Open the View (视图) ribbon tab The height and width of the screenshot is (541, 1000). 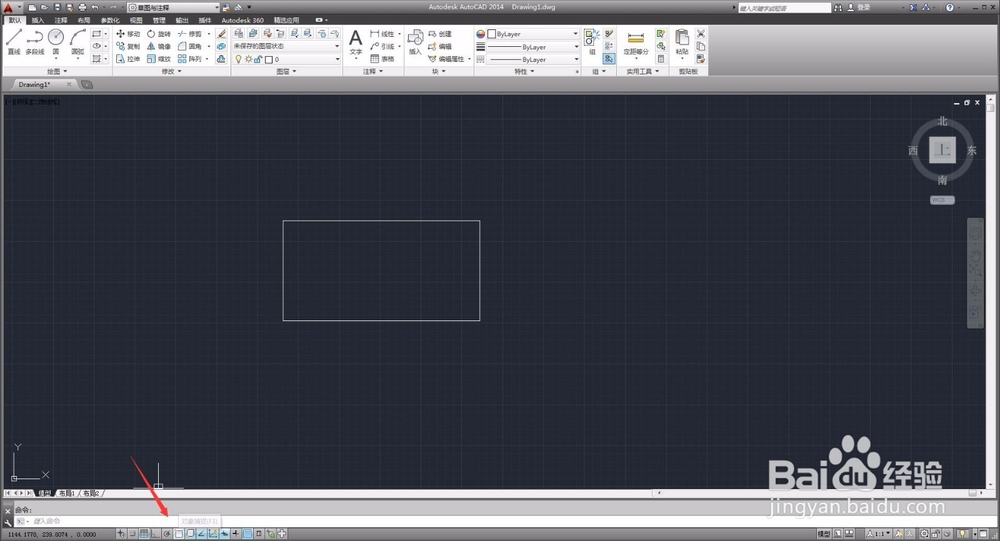(136, 20)
